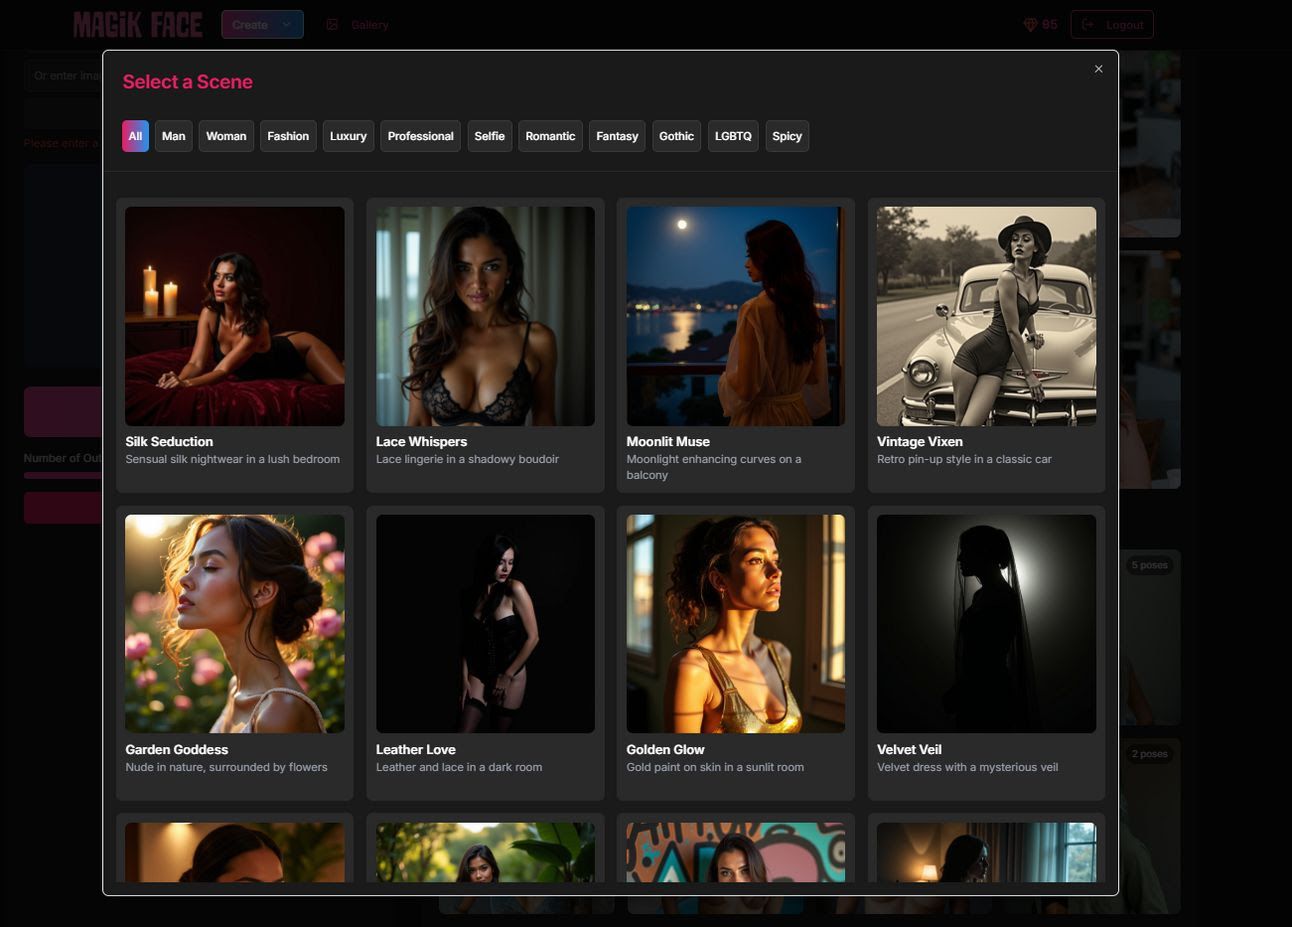Click the text 'Retro pin-up style in a classic car'
1292x927 pixels.
coord(964,459)
